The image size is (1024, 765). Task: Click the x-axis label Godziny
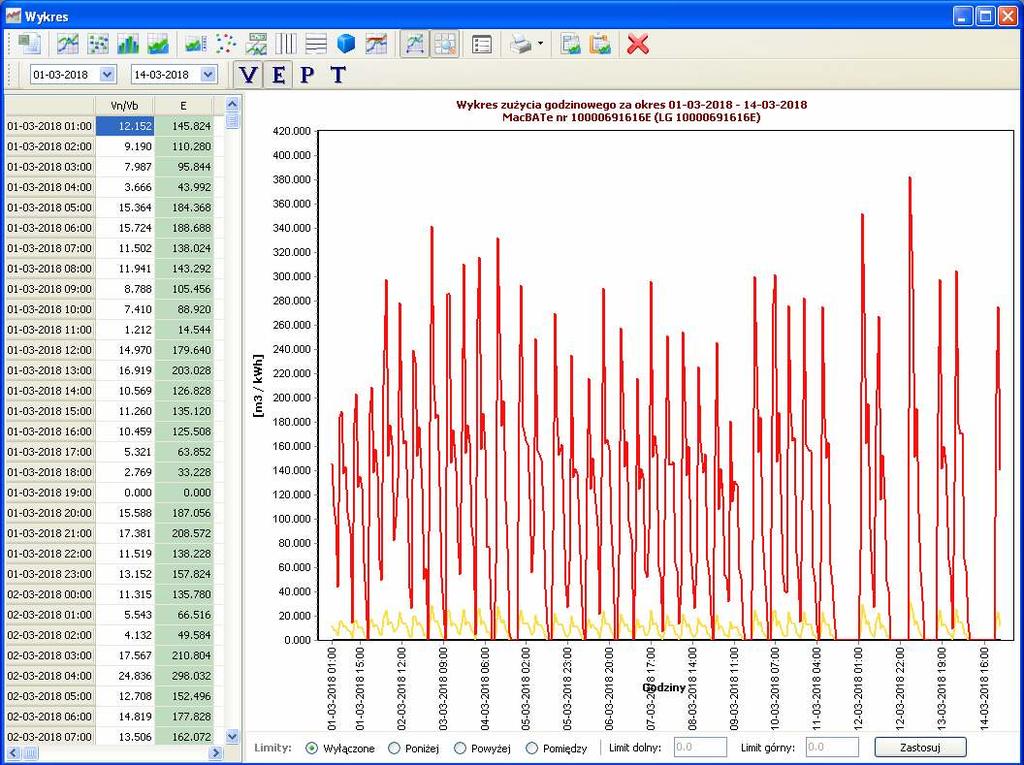(664, 687)
